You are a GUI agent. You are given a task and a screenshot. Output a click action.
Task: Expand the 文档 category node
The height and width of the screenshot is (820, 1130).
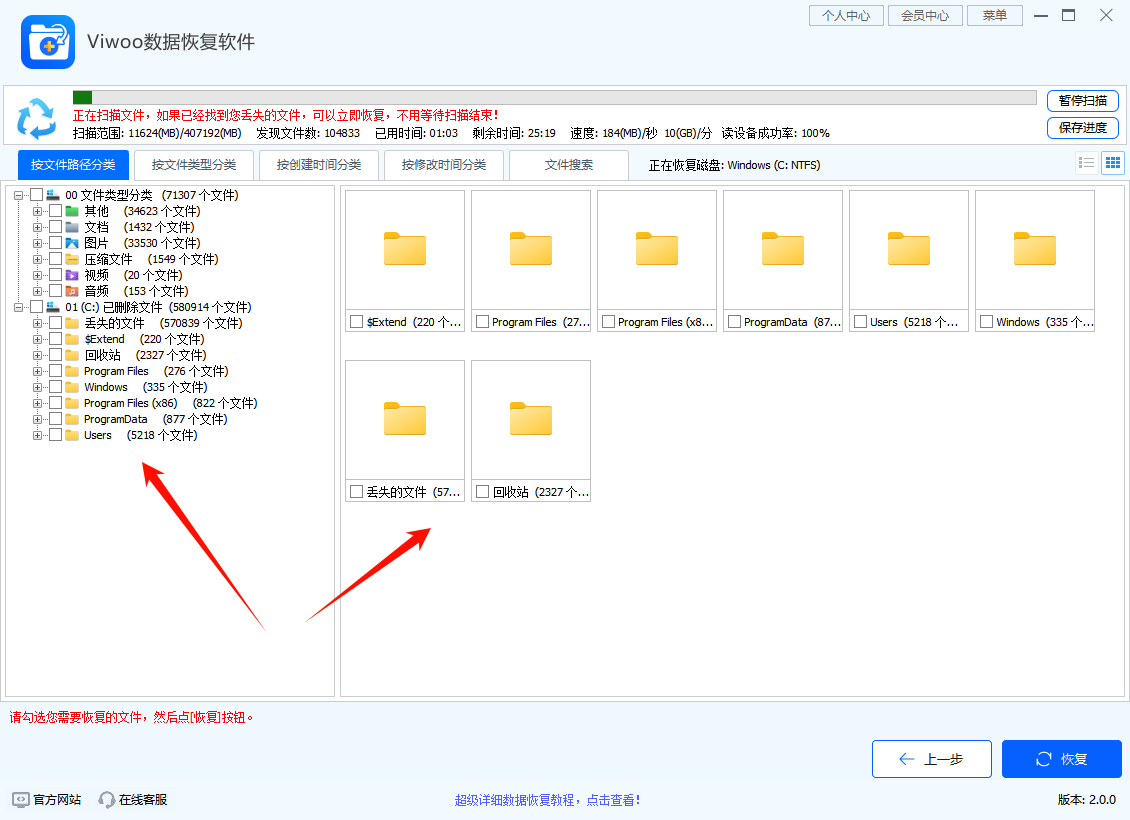tap(37, 227)
